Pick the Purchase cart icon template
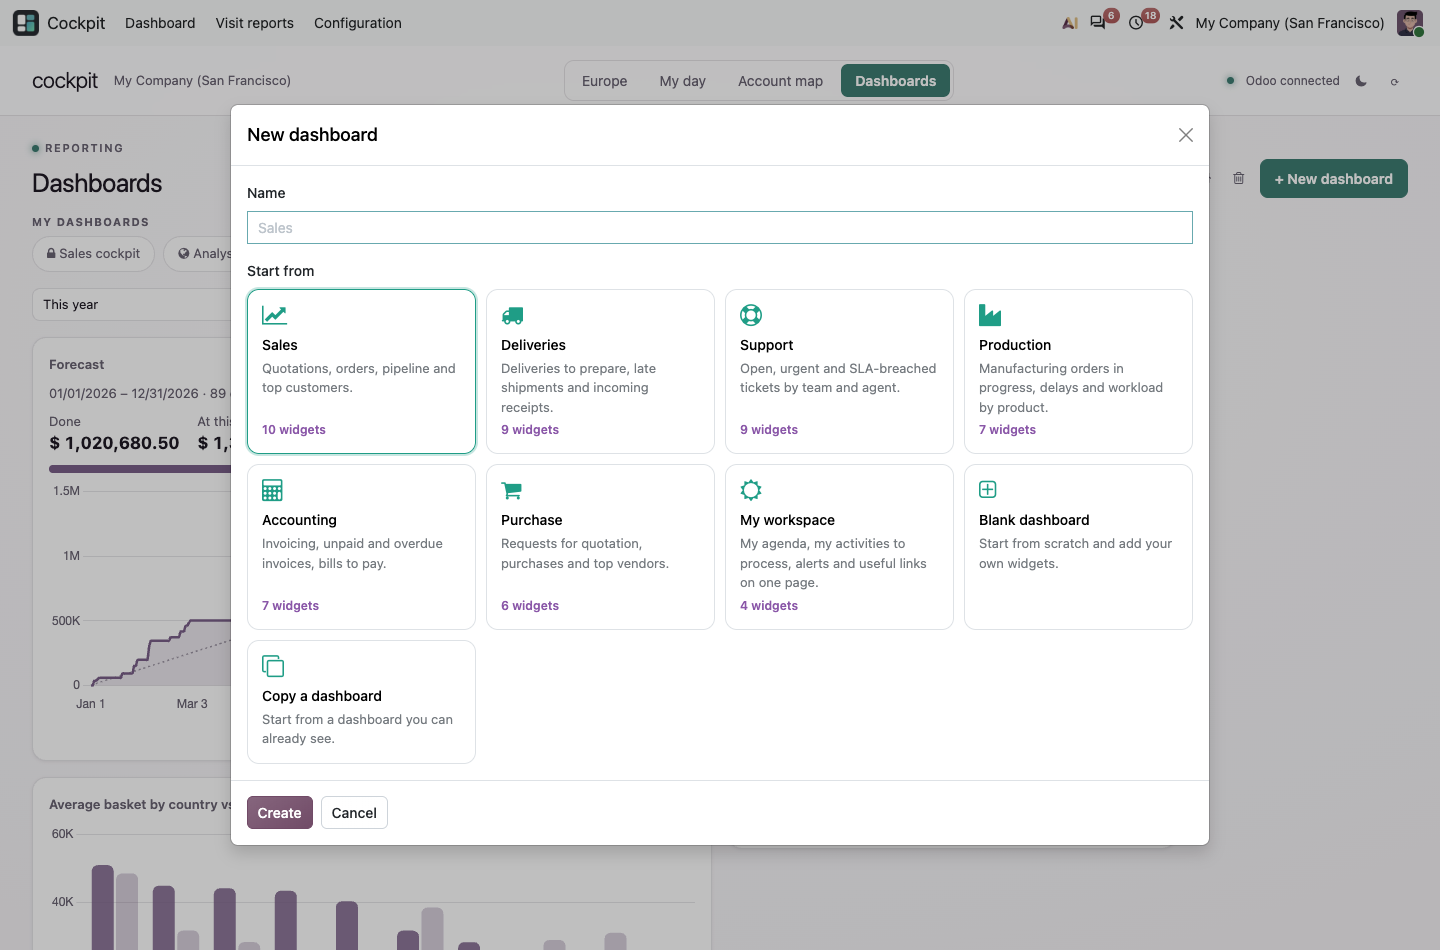The width and height of the screenshot is (1440, 950). tap(512, 490)
